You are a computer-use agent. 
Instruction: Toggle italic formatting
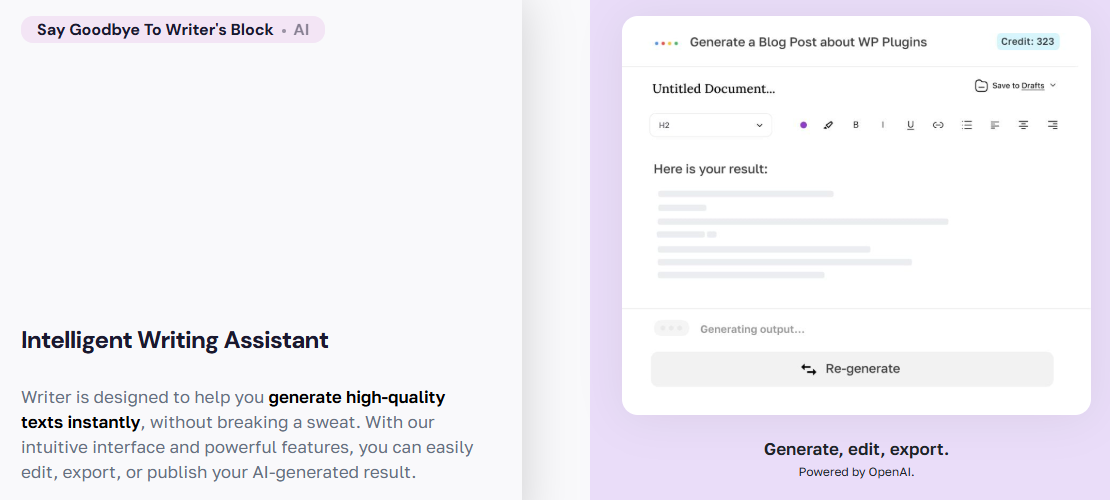tap(883, 125)
